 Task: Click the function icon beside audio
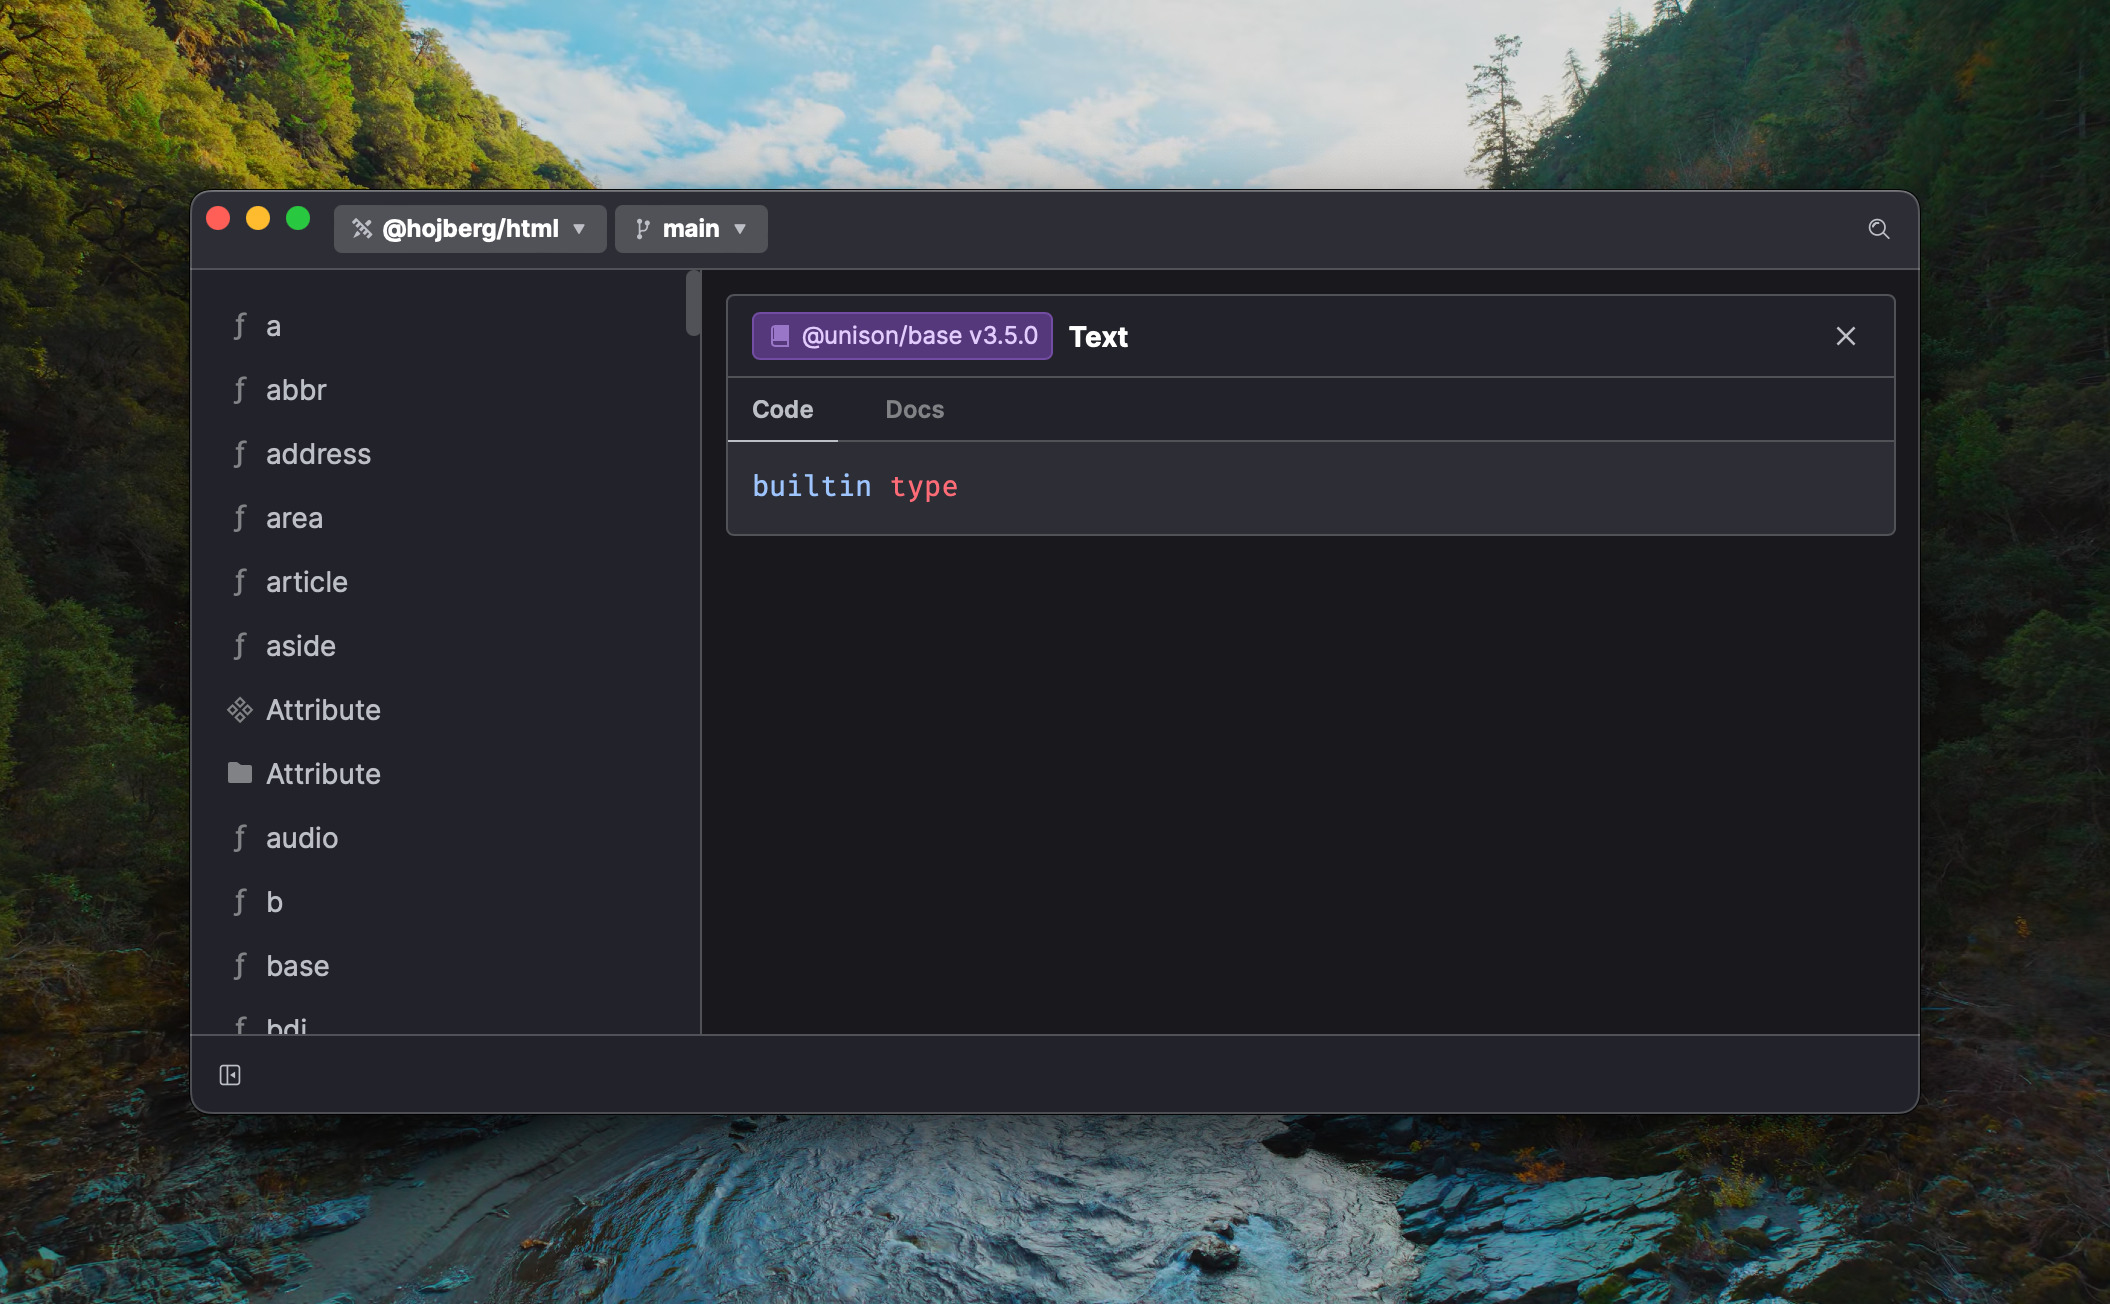point(240,838)
